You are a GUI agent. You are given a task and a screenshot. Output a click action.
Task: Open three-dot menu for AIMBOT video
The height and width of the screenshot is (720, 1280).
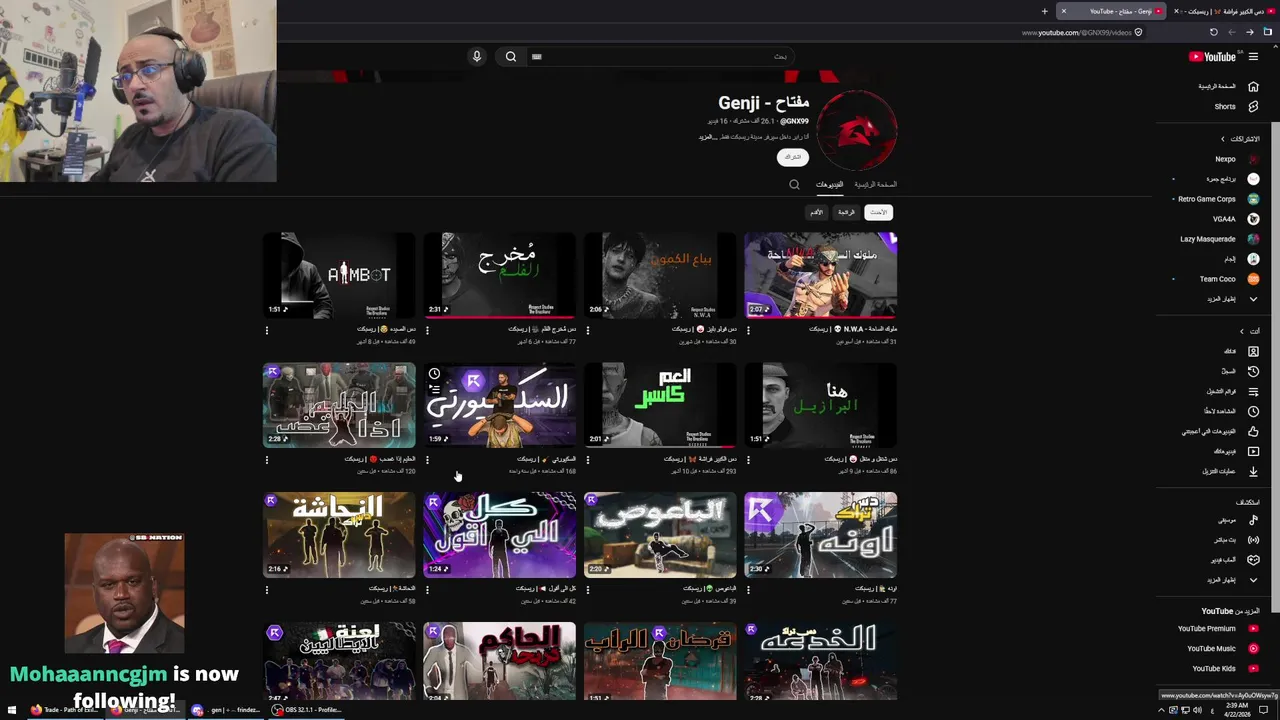click(x=267, y=330)
